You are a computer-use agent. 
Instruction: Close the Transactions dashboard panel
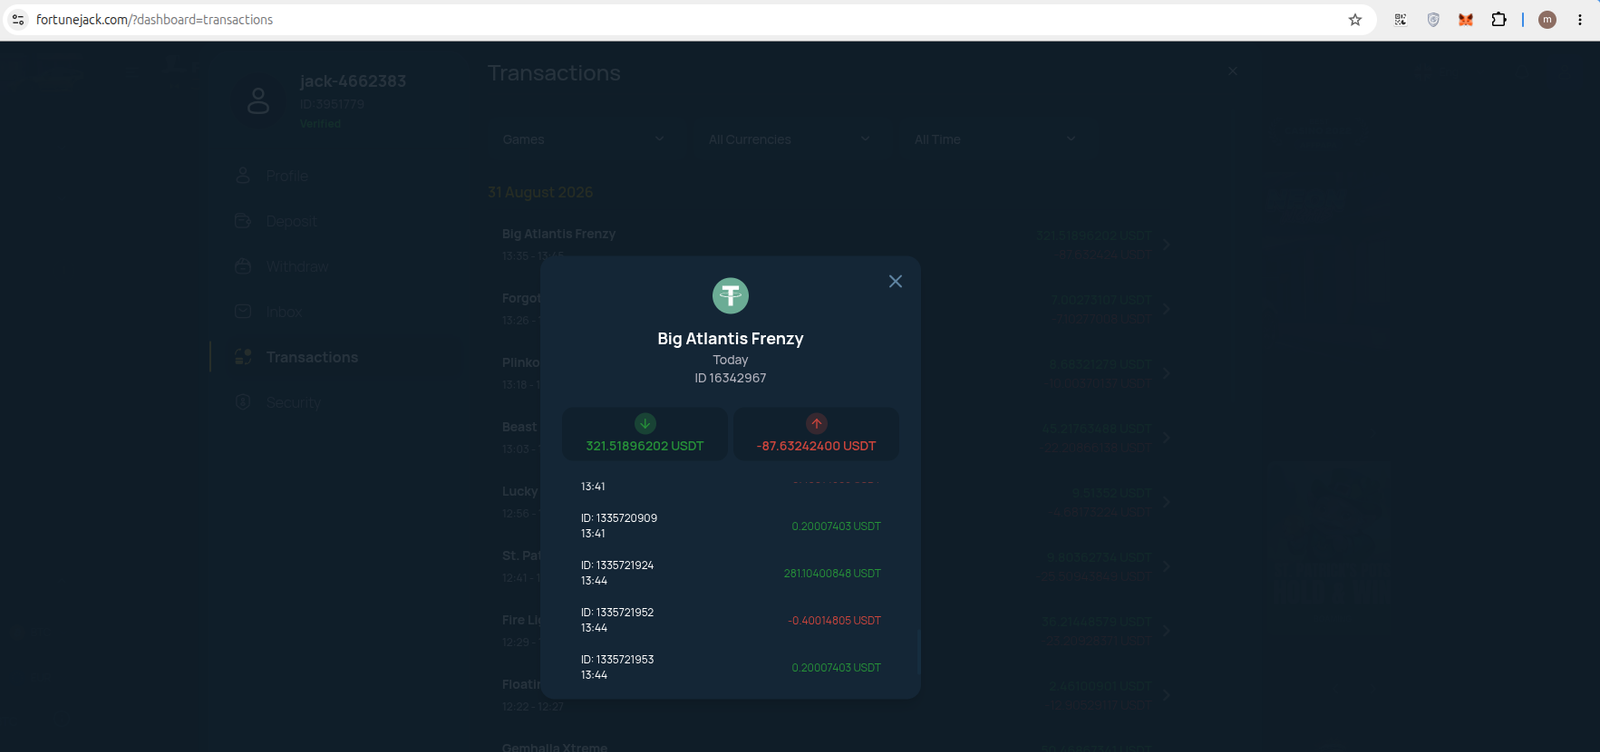(1233, 72)
